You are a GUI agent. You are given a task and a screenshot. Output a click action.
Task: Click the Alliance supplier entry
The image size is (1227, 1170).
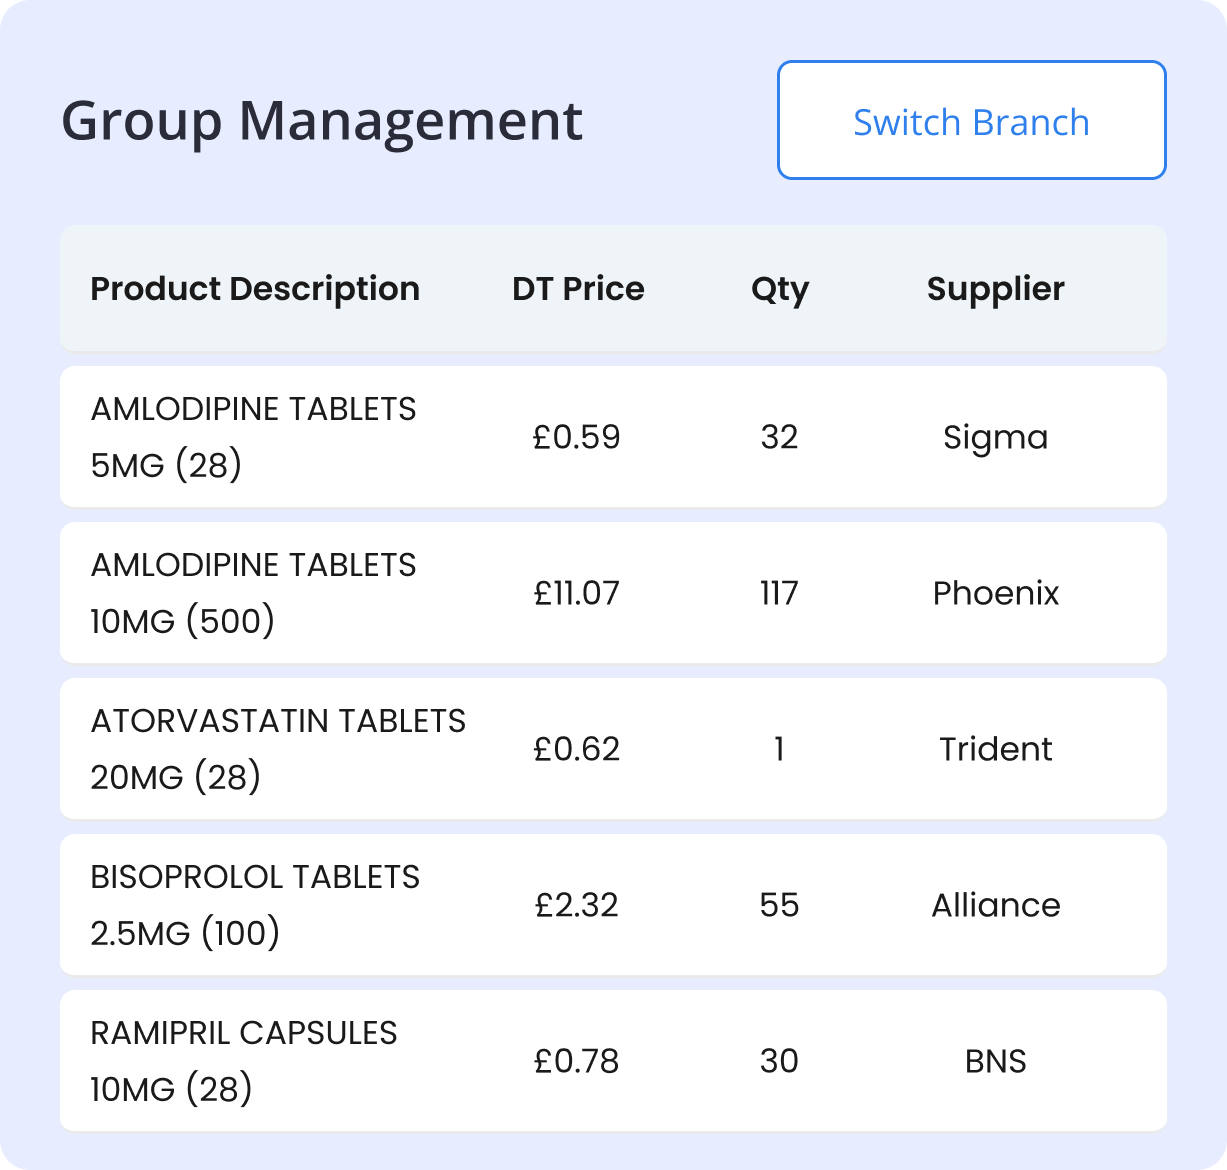click(995, 904)
